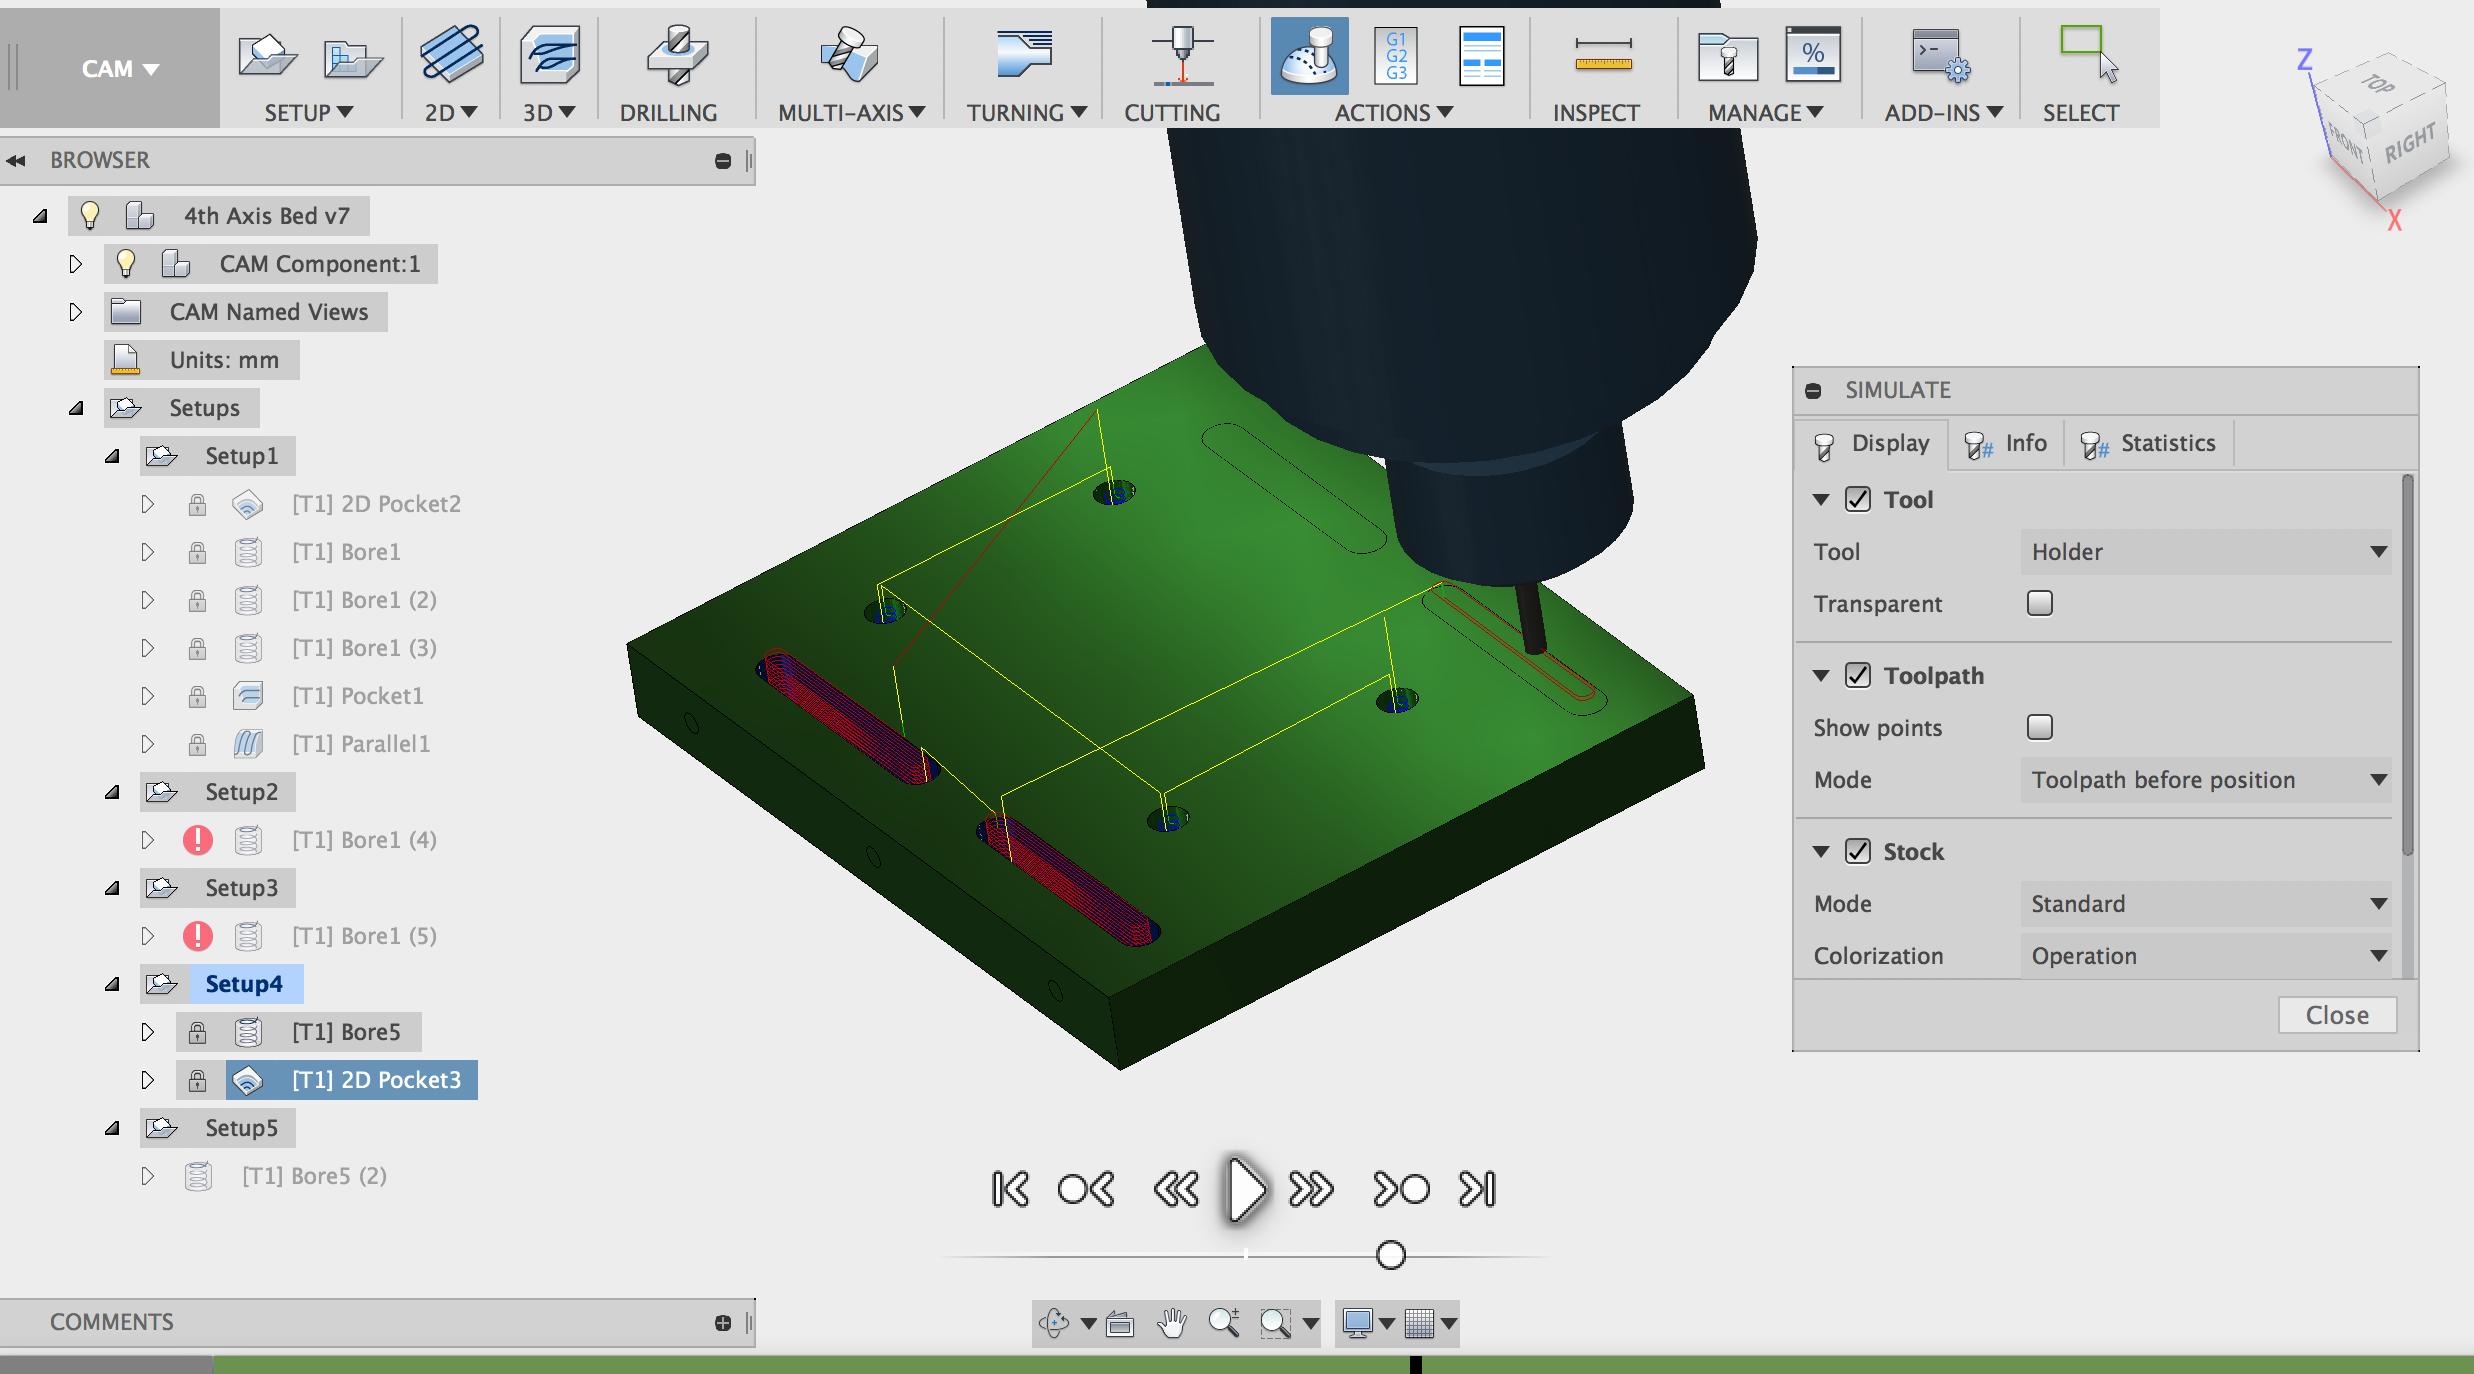Click the Turning operation icon
Image resolution: width=2474 pixels, height=1374 pixels.
click(x=1024, y=54)
